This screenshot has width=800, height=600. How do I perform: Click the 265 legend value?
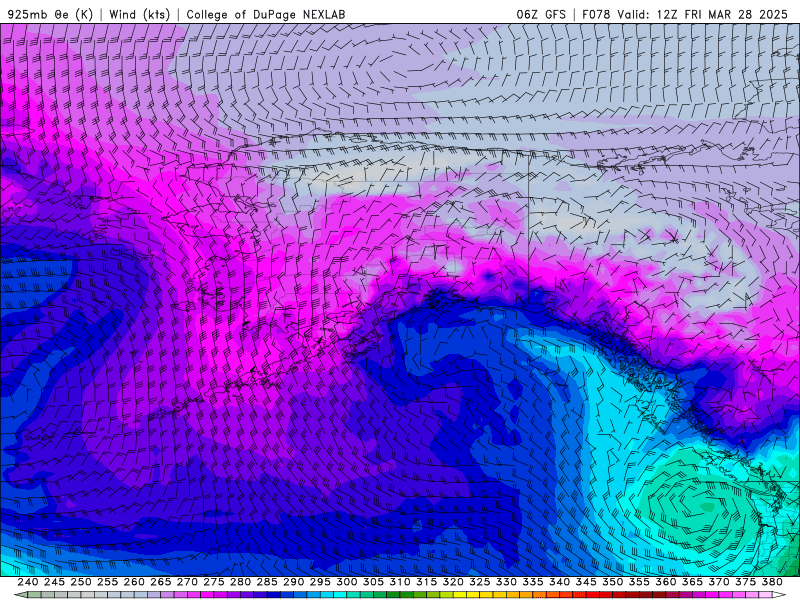pos(160,582)
